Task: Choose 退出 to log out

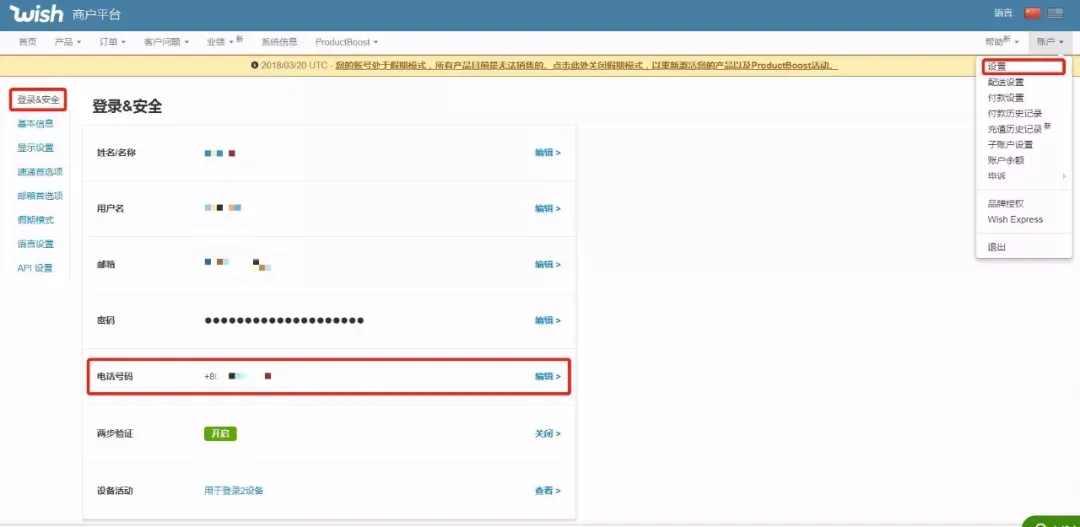Action: tap(997, 247)
